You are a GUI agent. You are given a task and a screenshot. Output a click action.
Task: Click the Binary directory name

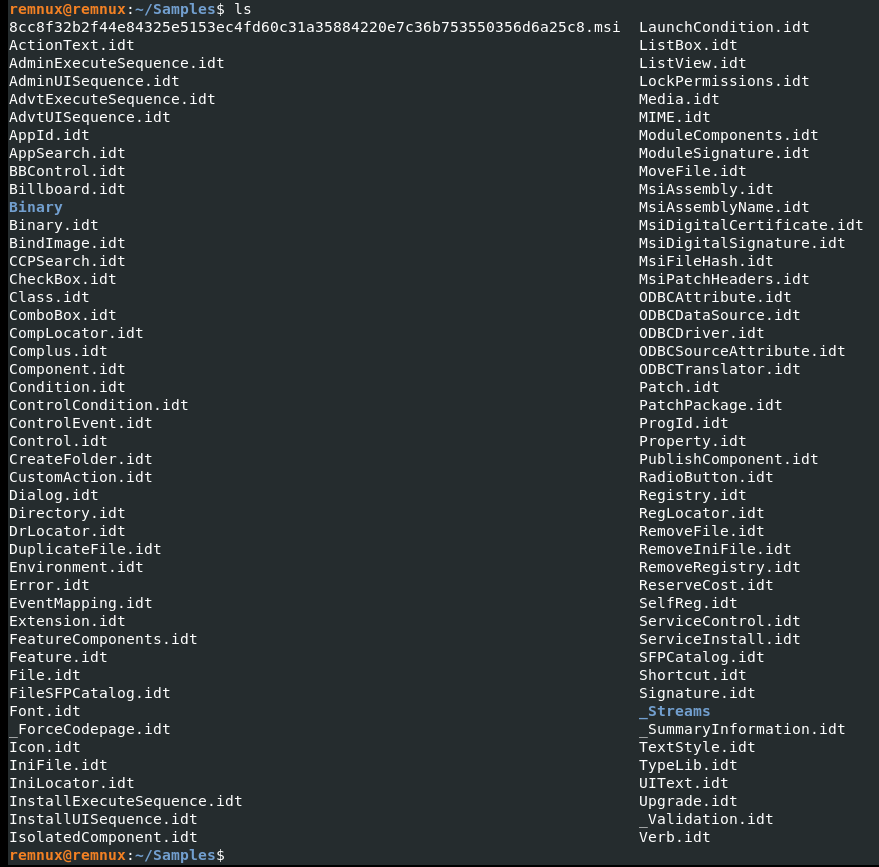35,207
